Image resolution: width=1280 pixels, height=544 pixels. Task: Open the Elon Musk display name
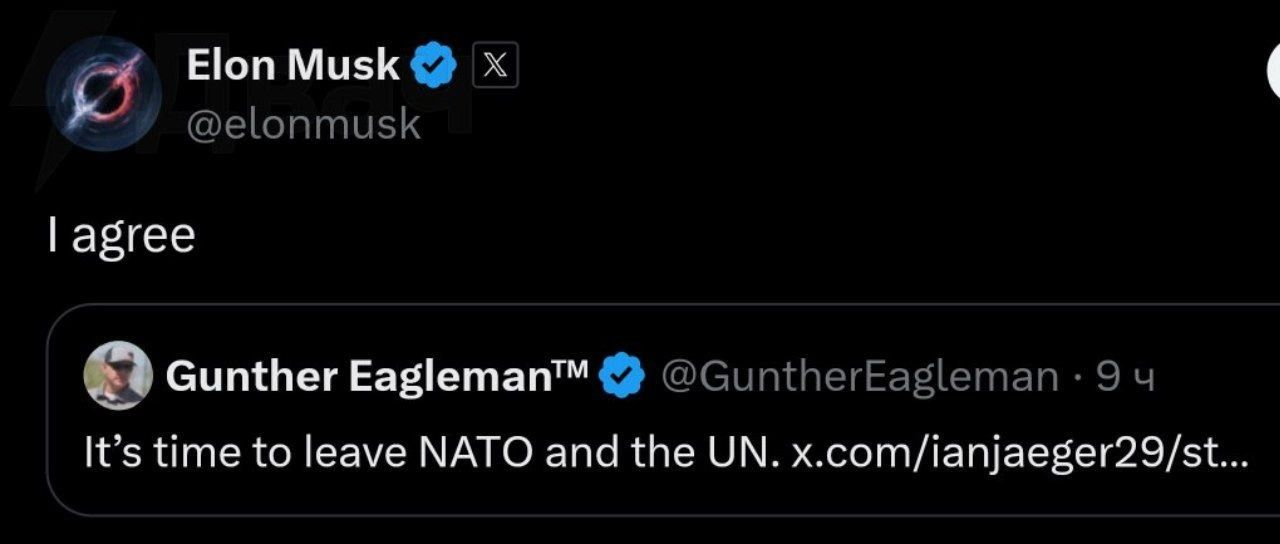(293, 66)
